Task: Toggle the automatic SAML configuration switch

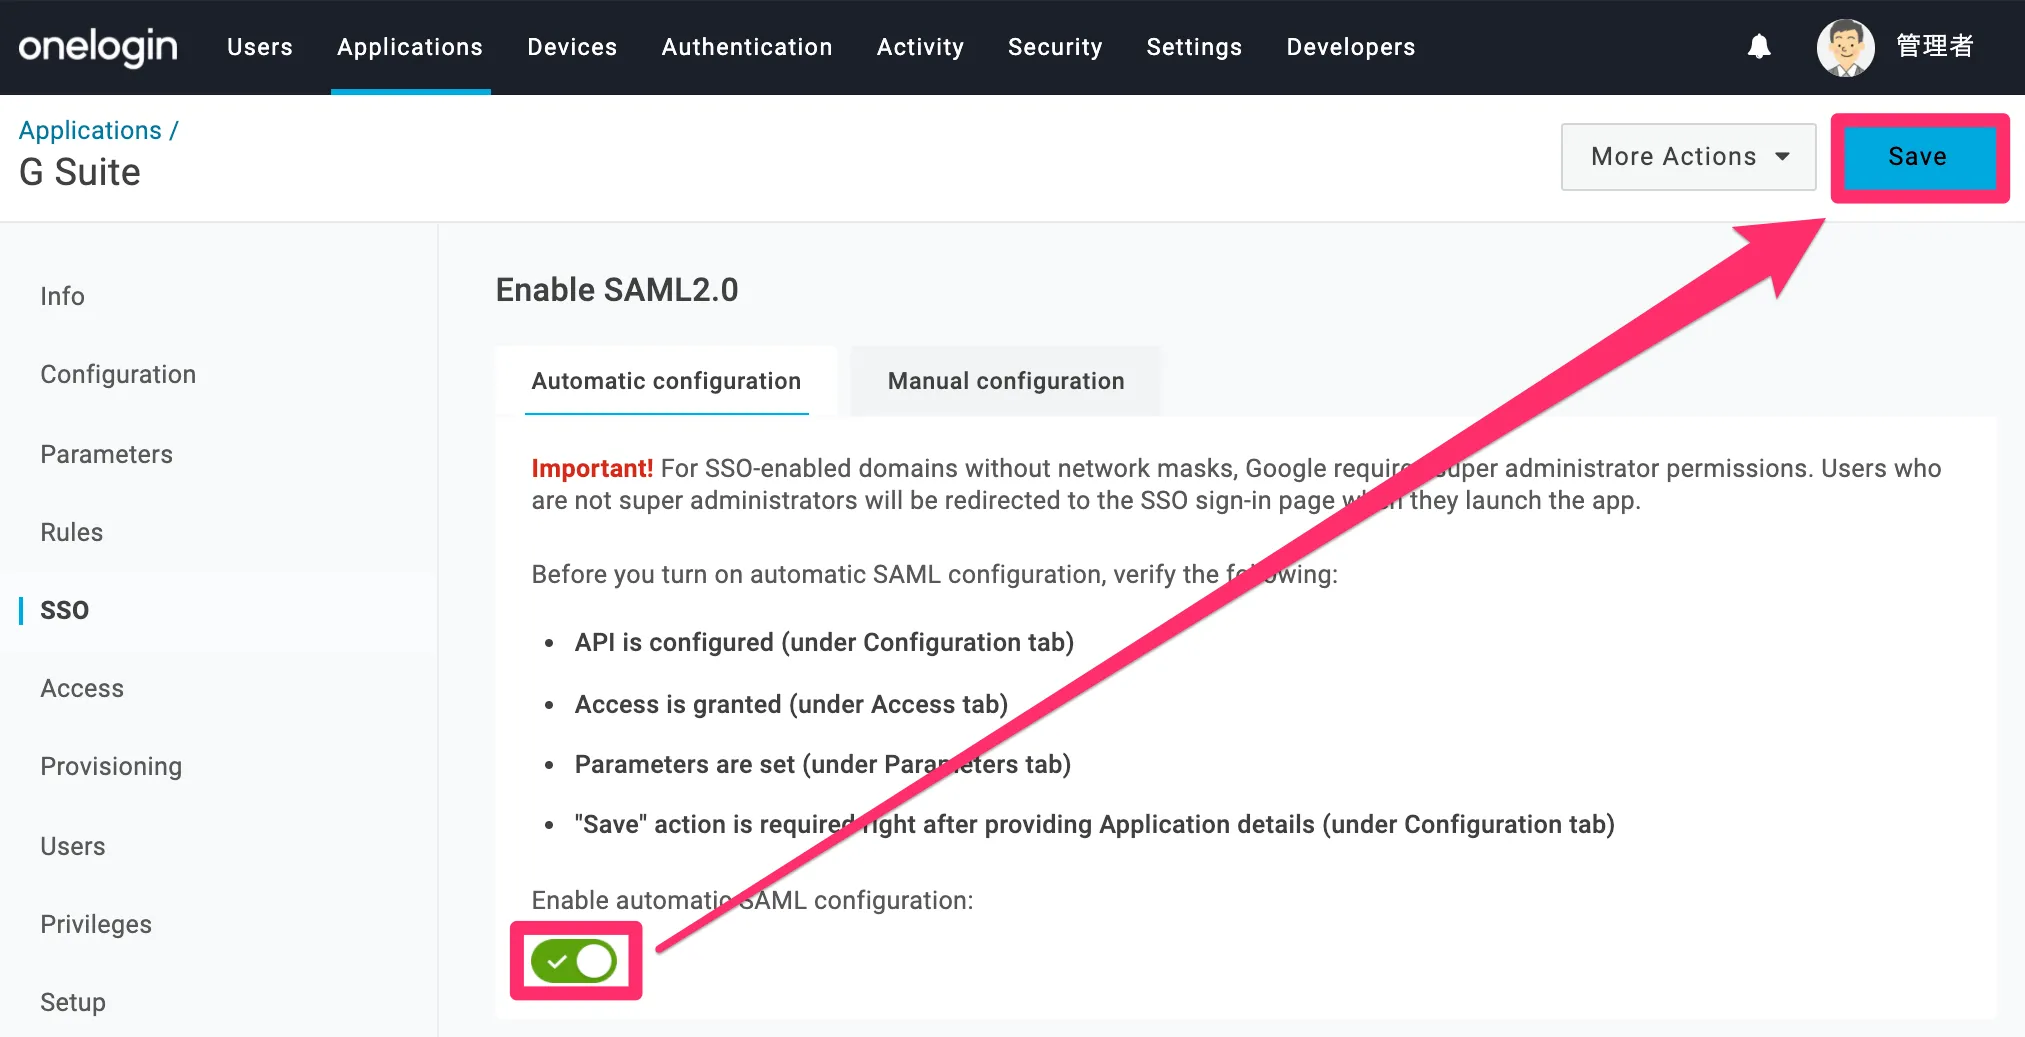Action: 574,961
